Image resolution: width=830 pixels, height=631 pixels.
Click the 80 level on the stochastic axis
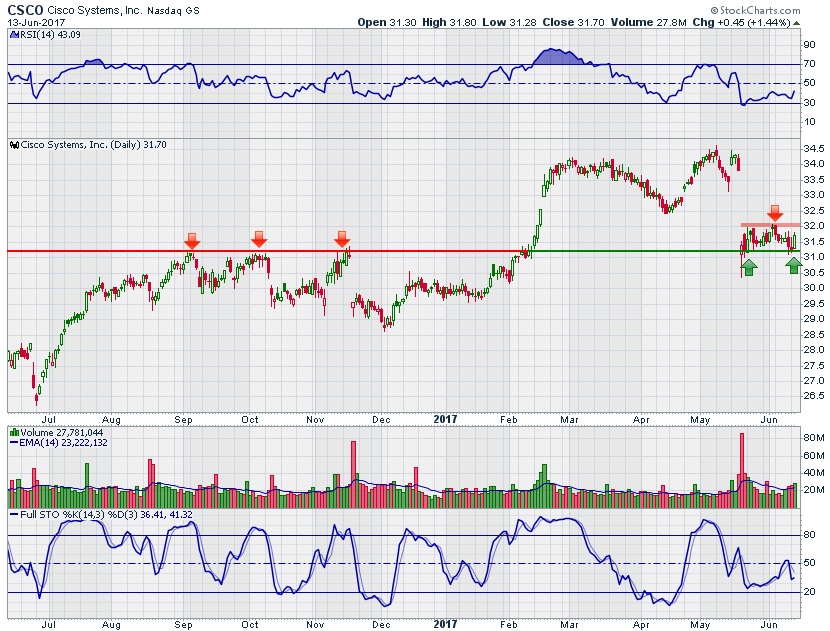(x=809, y=535)
